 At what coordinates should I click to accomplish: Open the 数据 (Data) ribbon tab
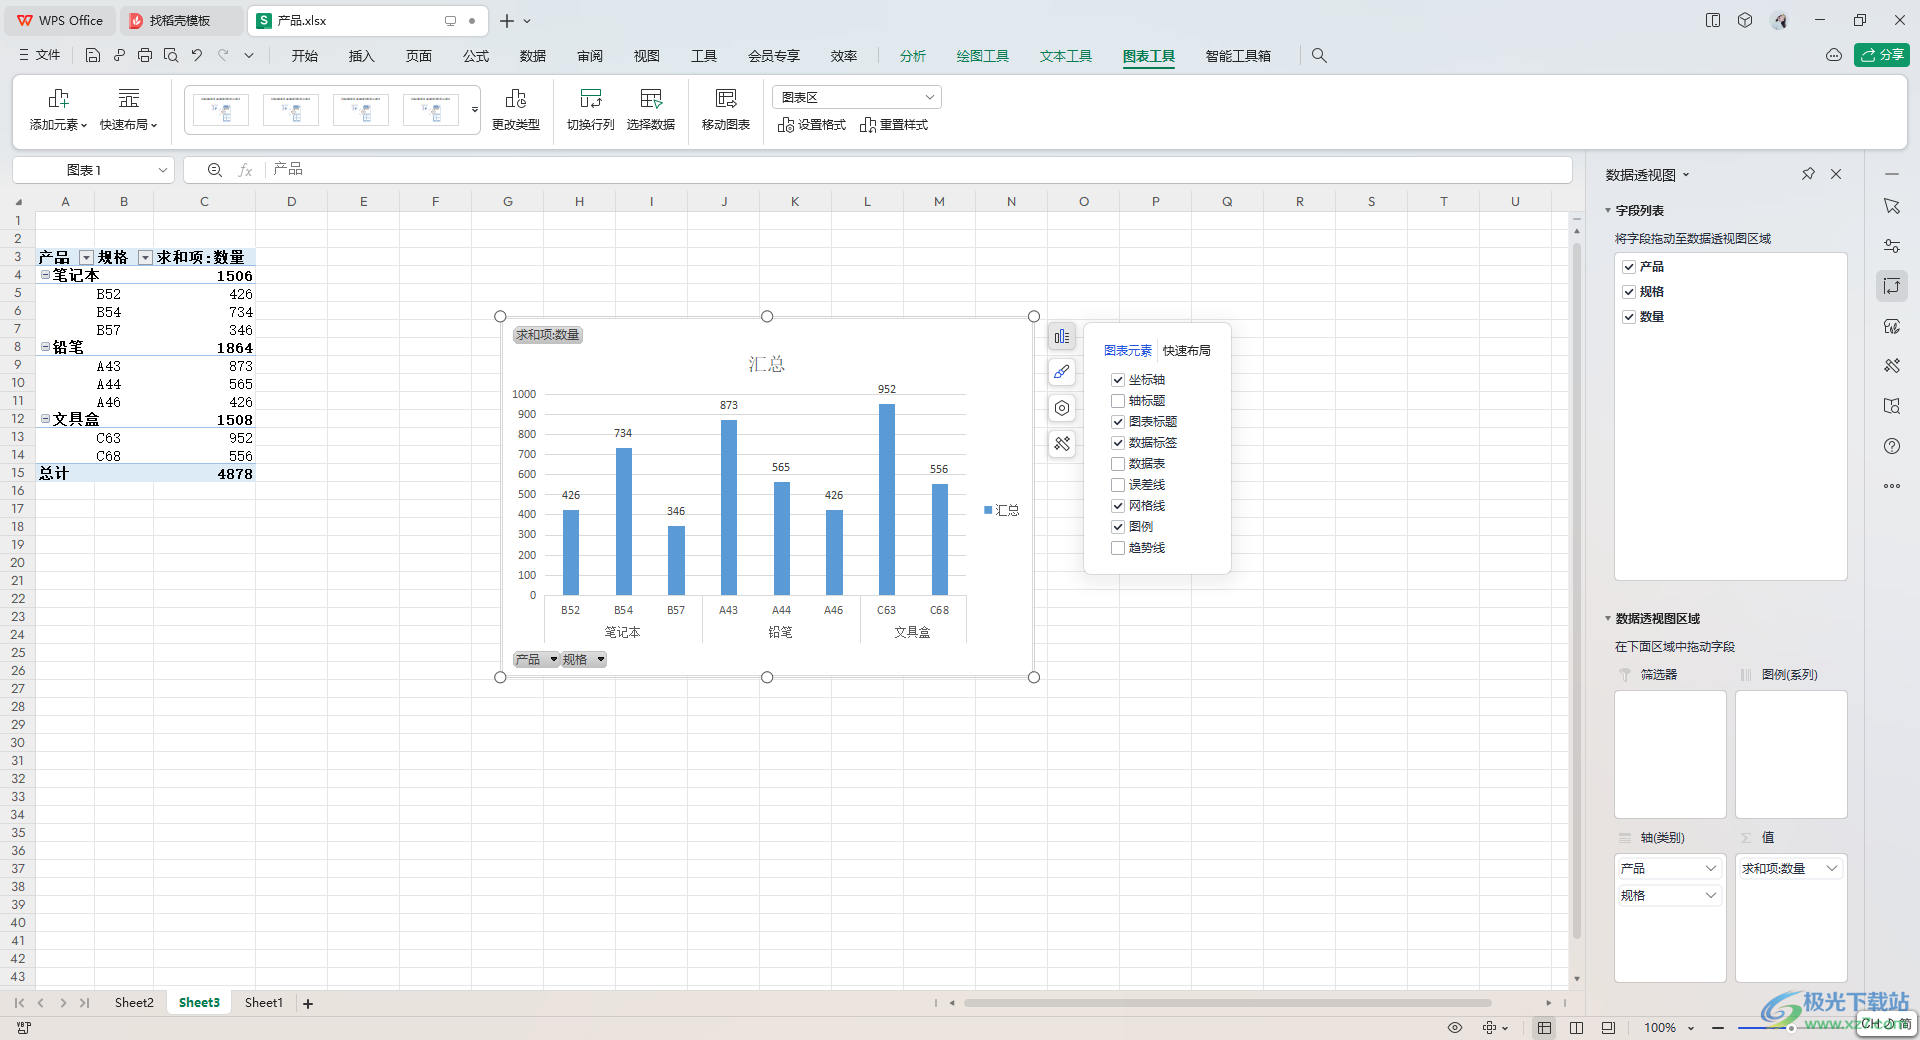[533, 56]
